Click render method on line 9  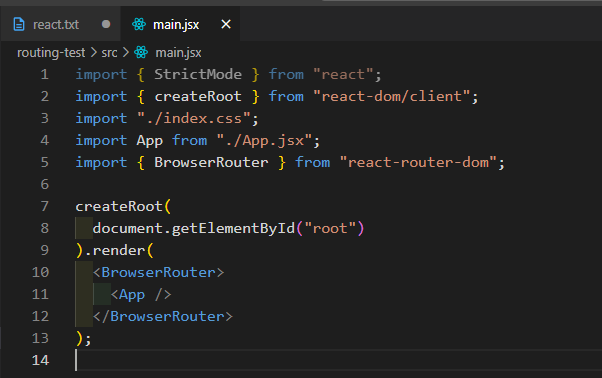tap(119, 250)
